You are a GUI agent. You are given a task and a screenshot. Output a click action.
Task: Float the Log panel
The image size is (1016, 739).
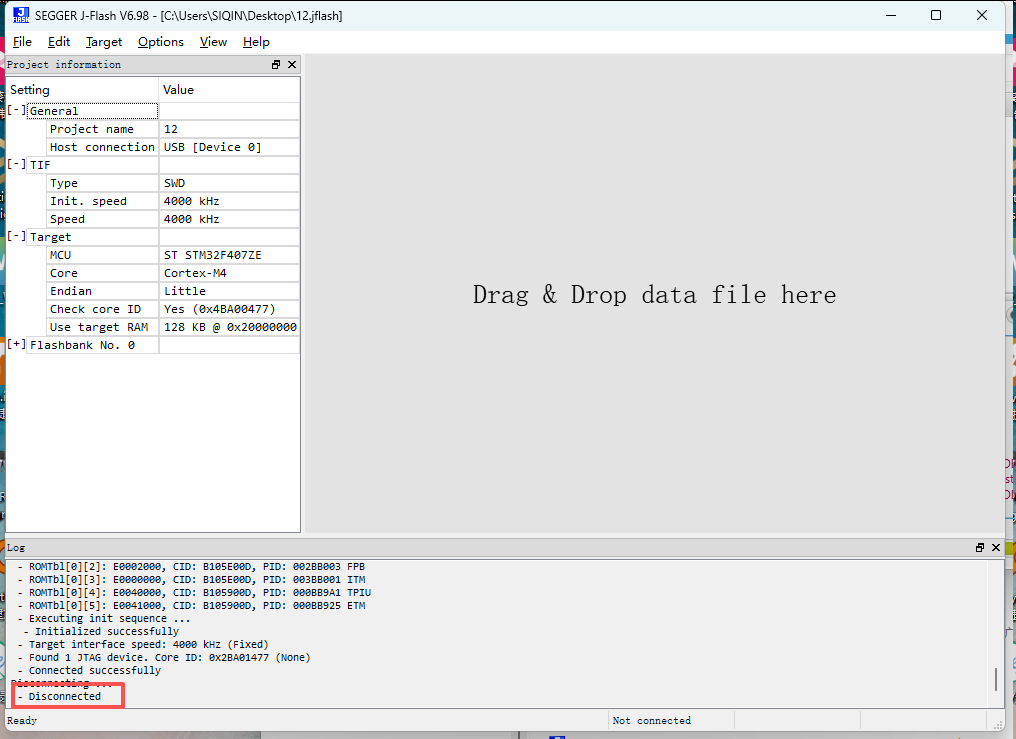coord(980,547)
